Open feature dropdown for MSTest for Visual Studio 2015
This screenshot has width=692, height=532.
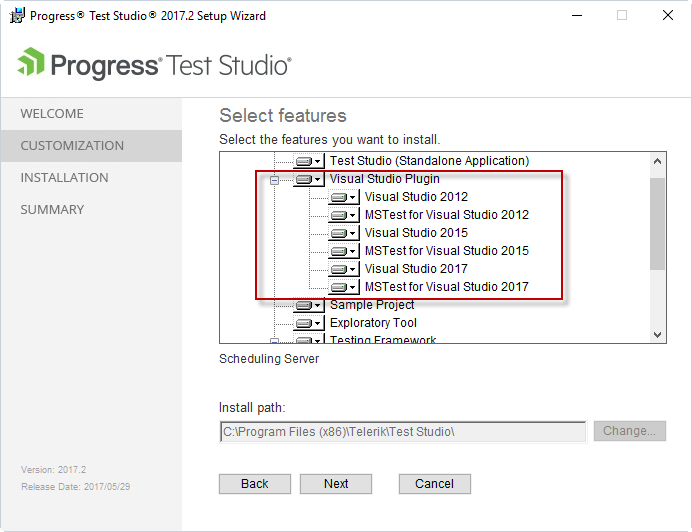pyautogui.click(x=343, y=251)
